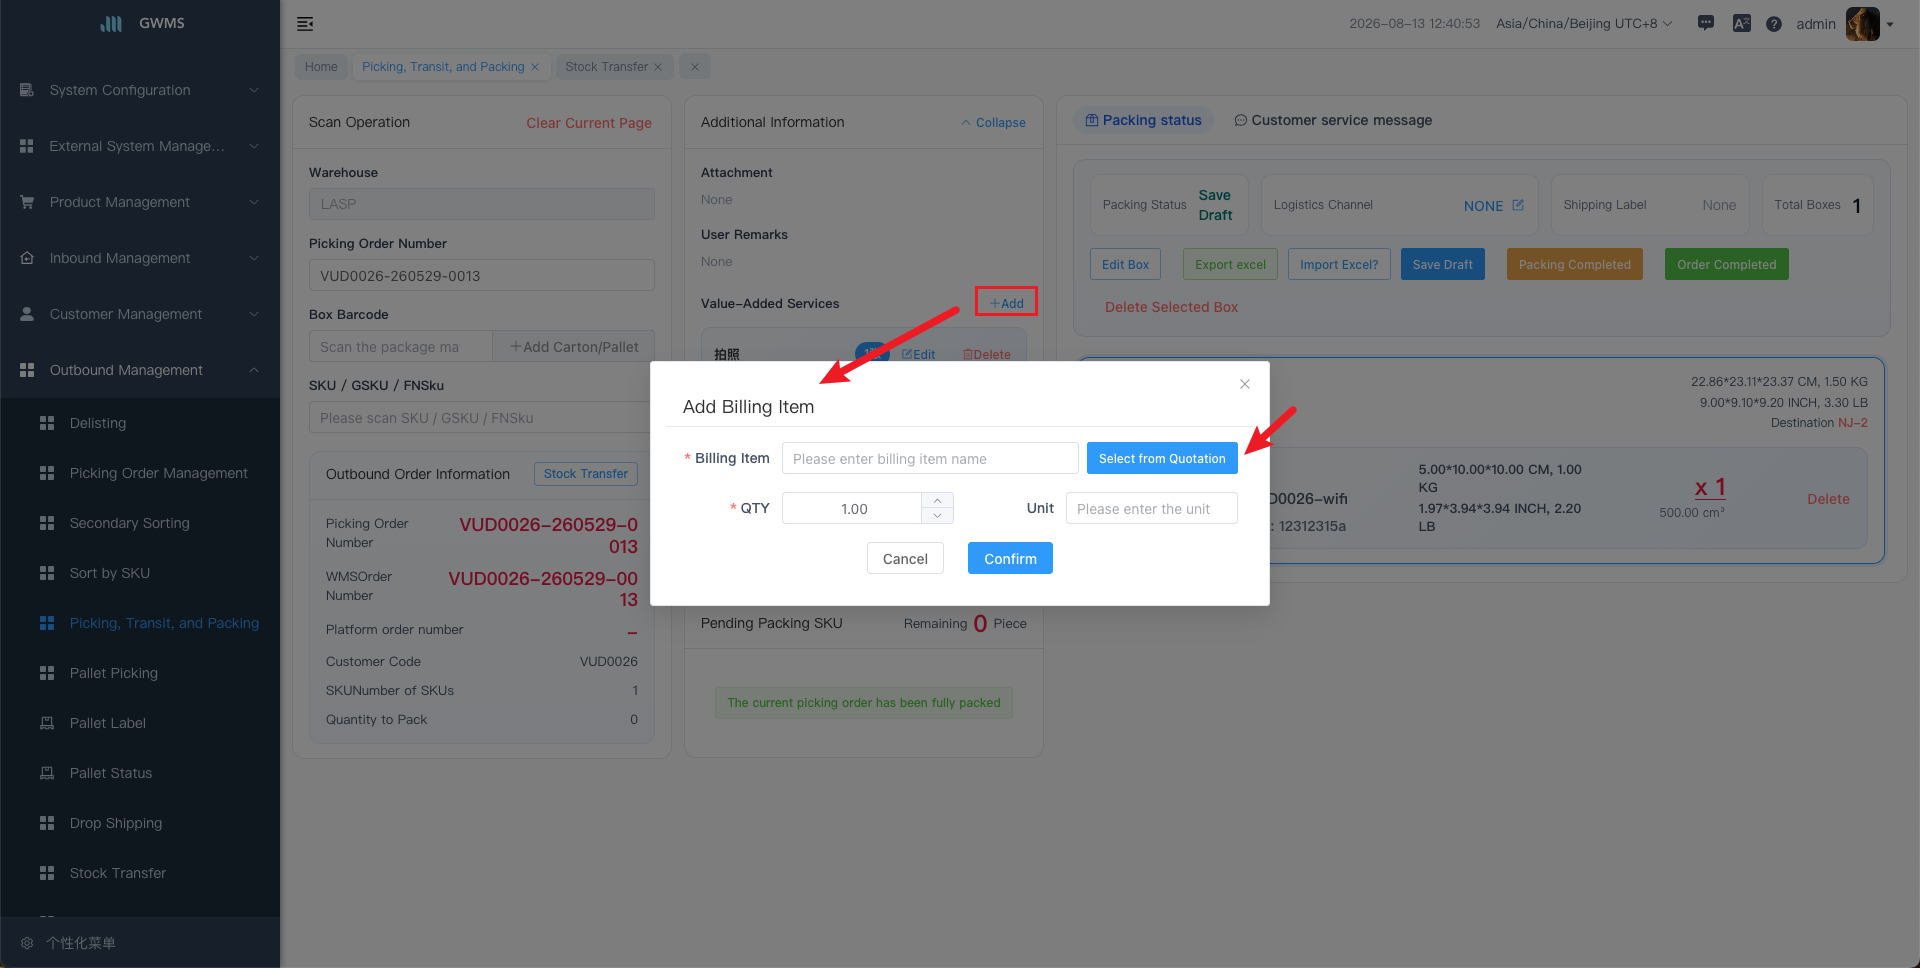Image resolution: width=1920 pixels, height=968 pixels.
Task: Select Packing status tab
Action: coord(1144,120)
